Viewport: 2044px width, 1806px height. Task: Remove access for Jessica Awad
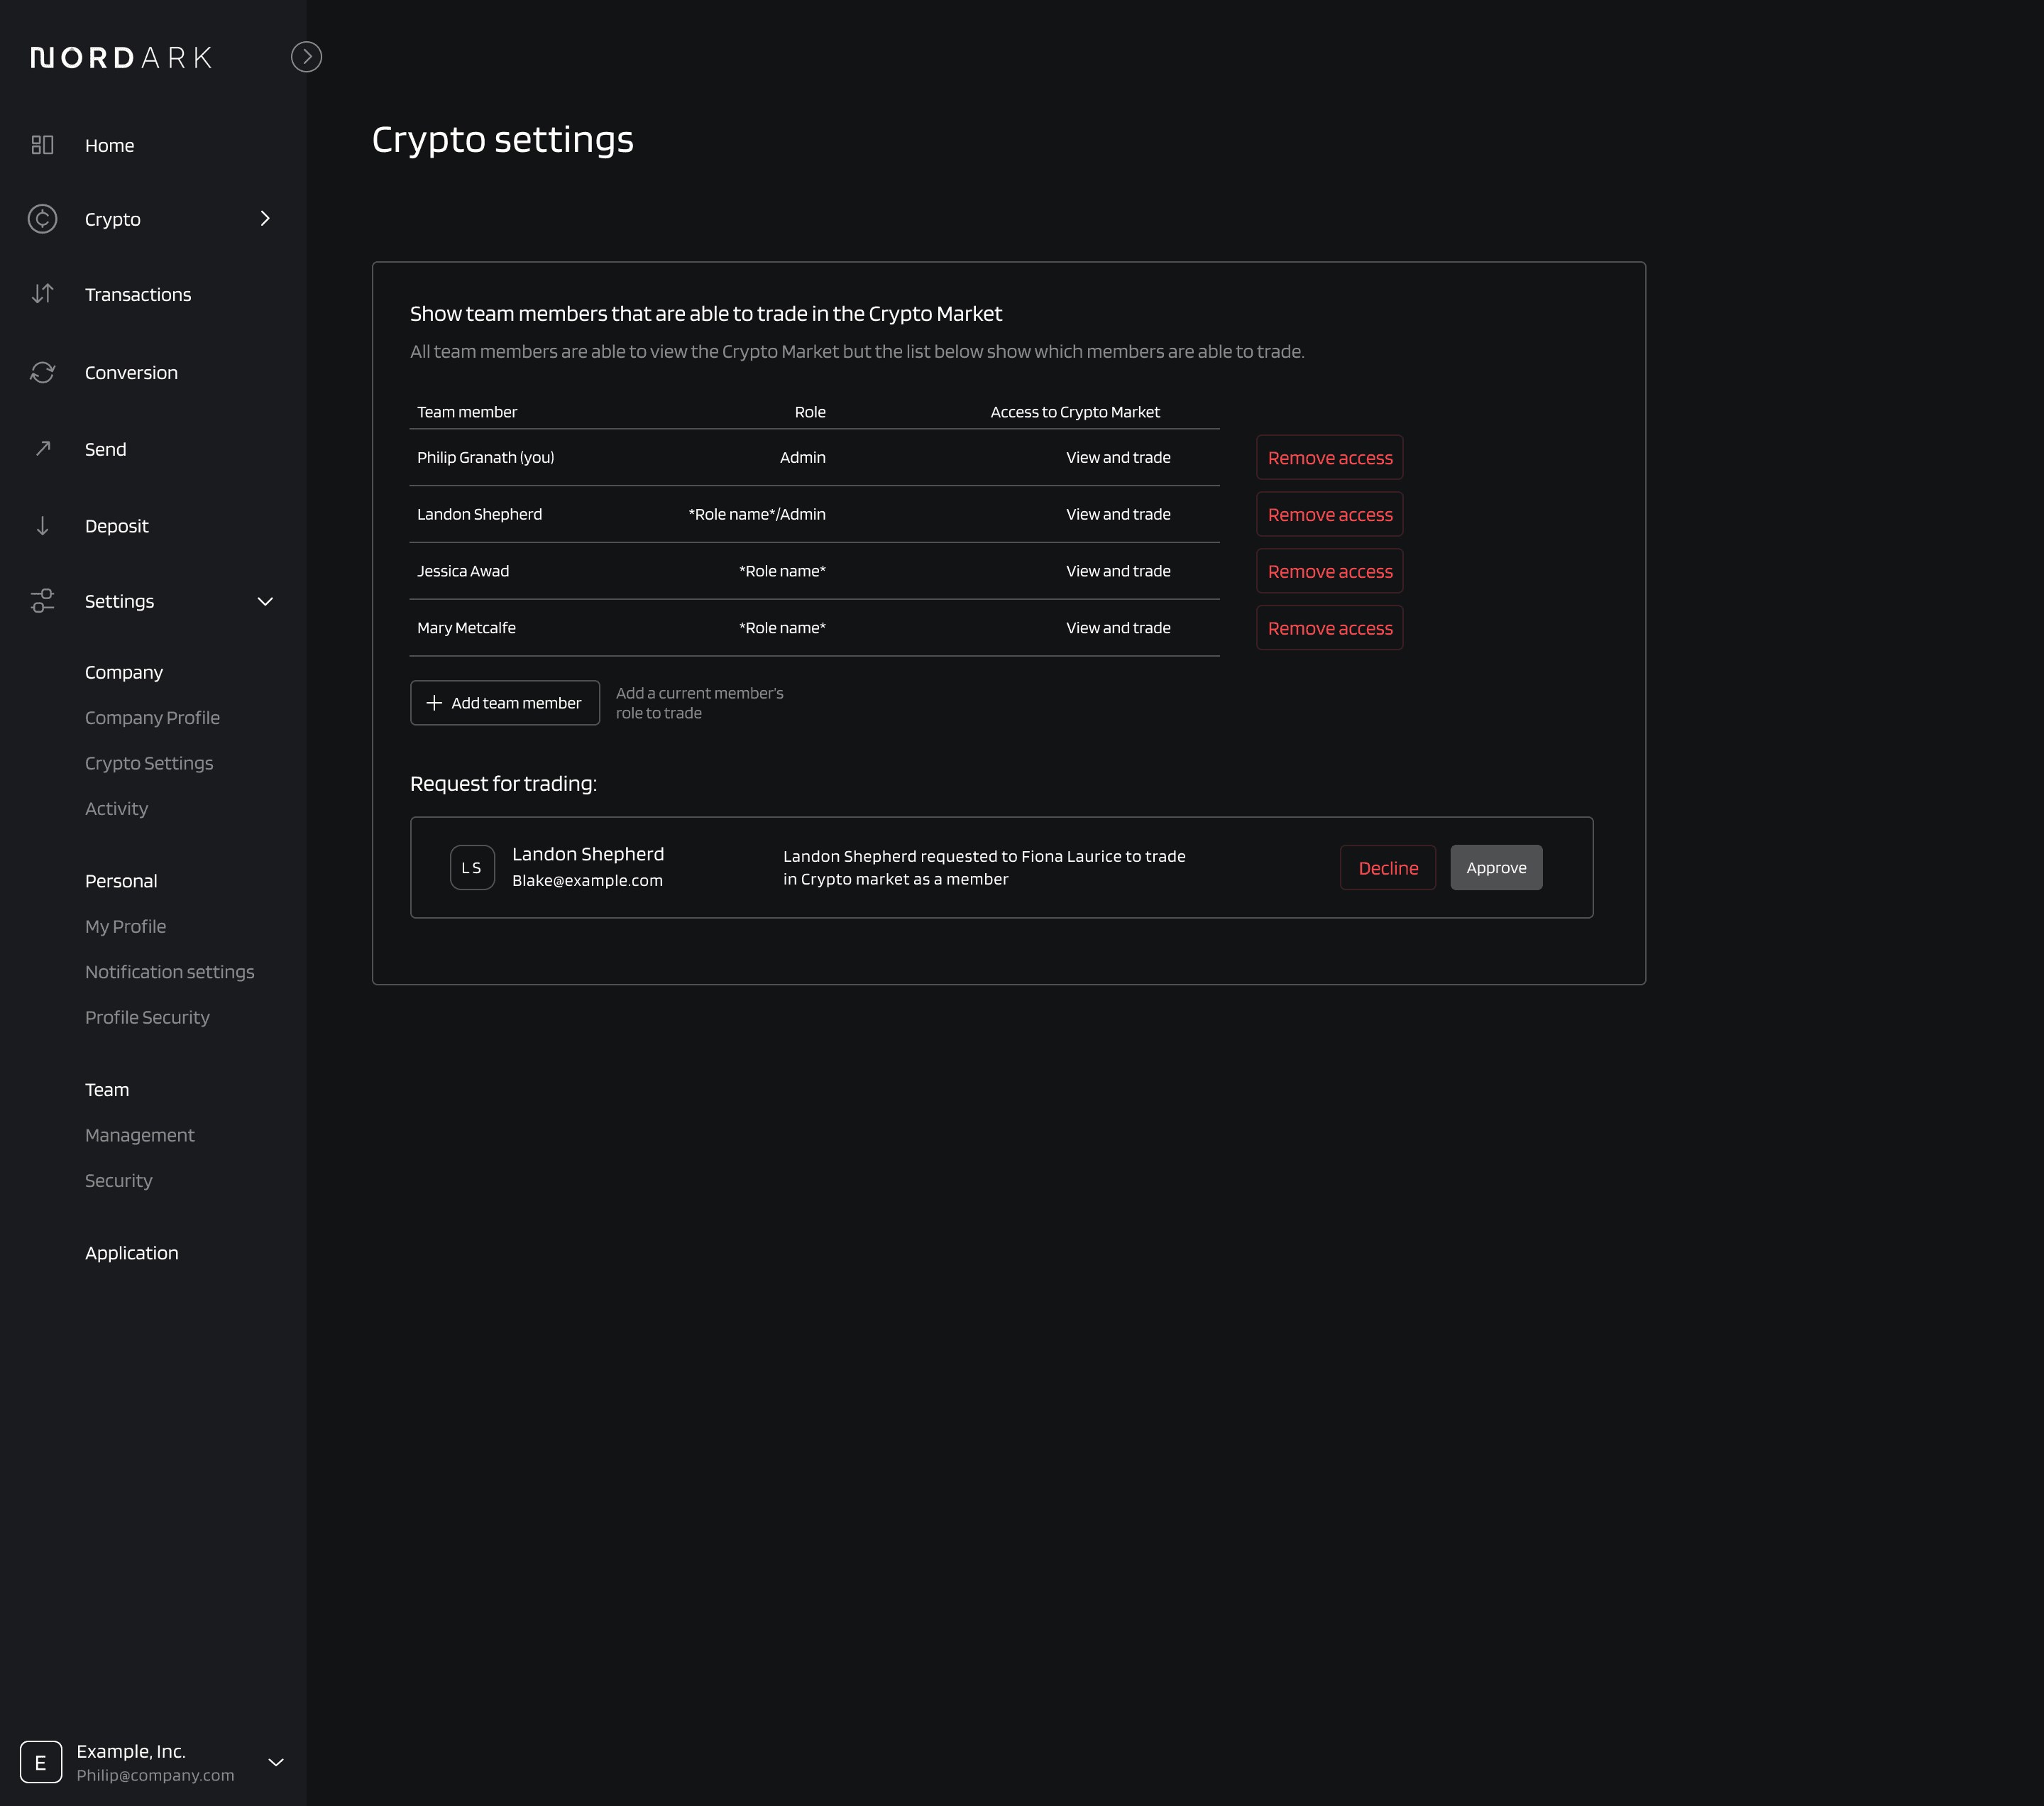[x=1329, y=571]
